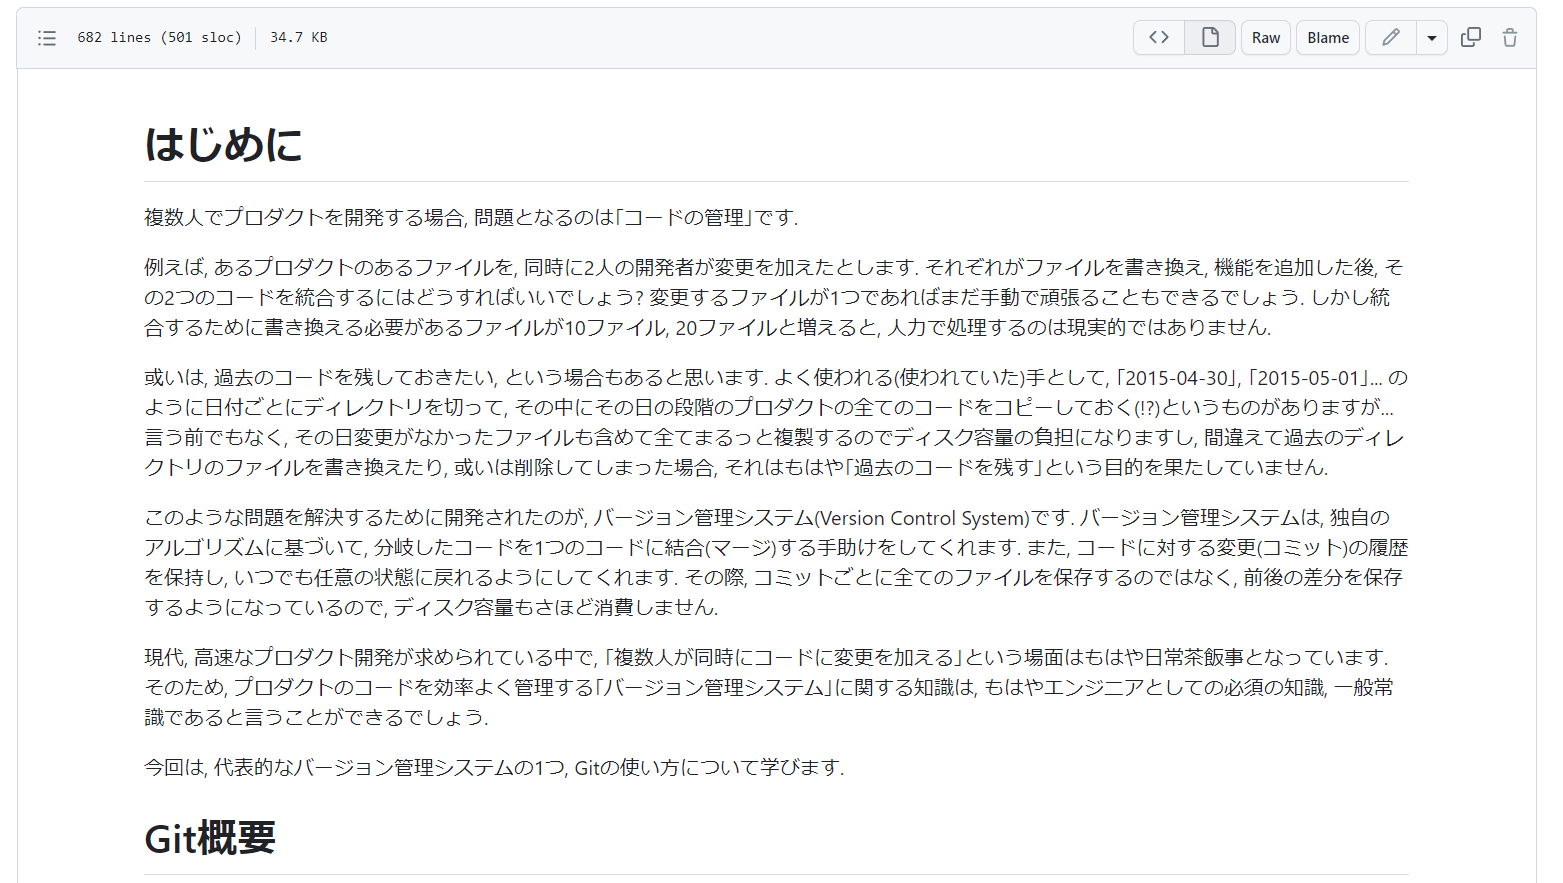
Task: Click the paragraph starting 現代, 高速なプロダクト開発
Action: pyautogui.click(x=776, y=687)
